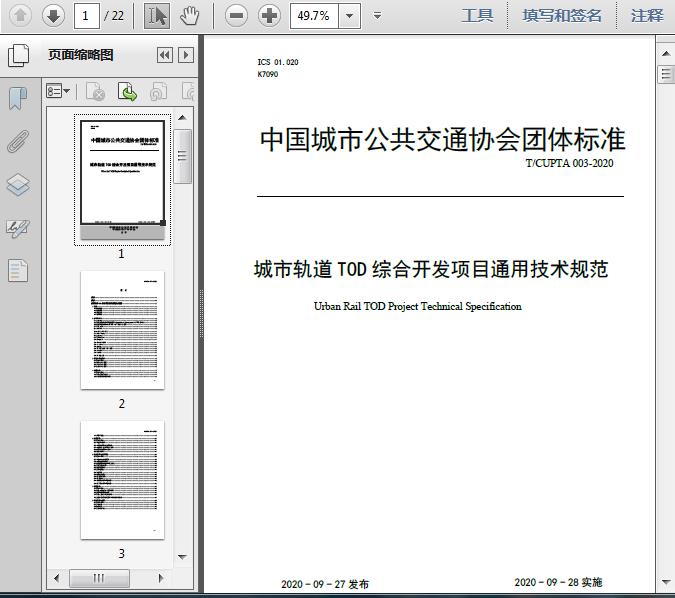The width and height of the screenshot is (675, 598).
Task: Go to previous page arrow button
Action: [20, 16]
